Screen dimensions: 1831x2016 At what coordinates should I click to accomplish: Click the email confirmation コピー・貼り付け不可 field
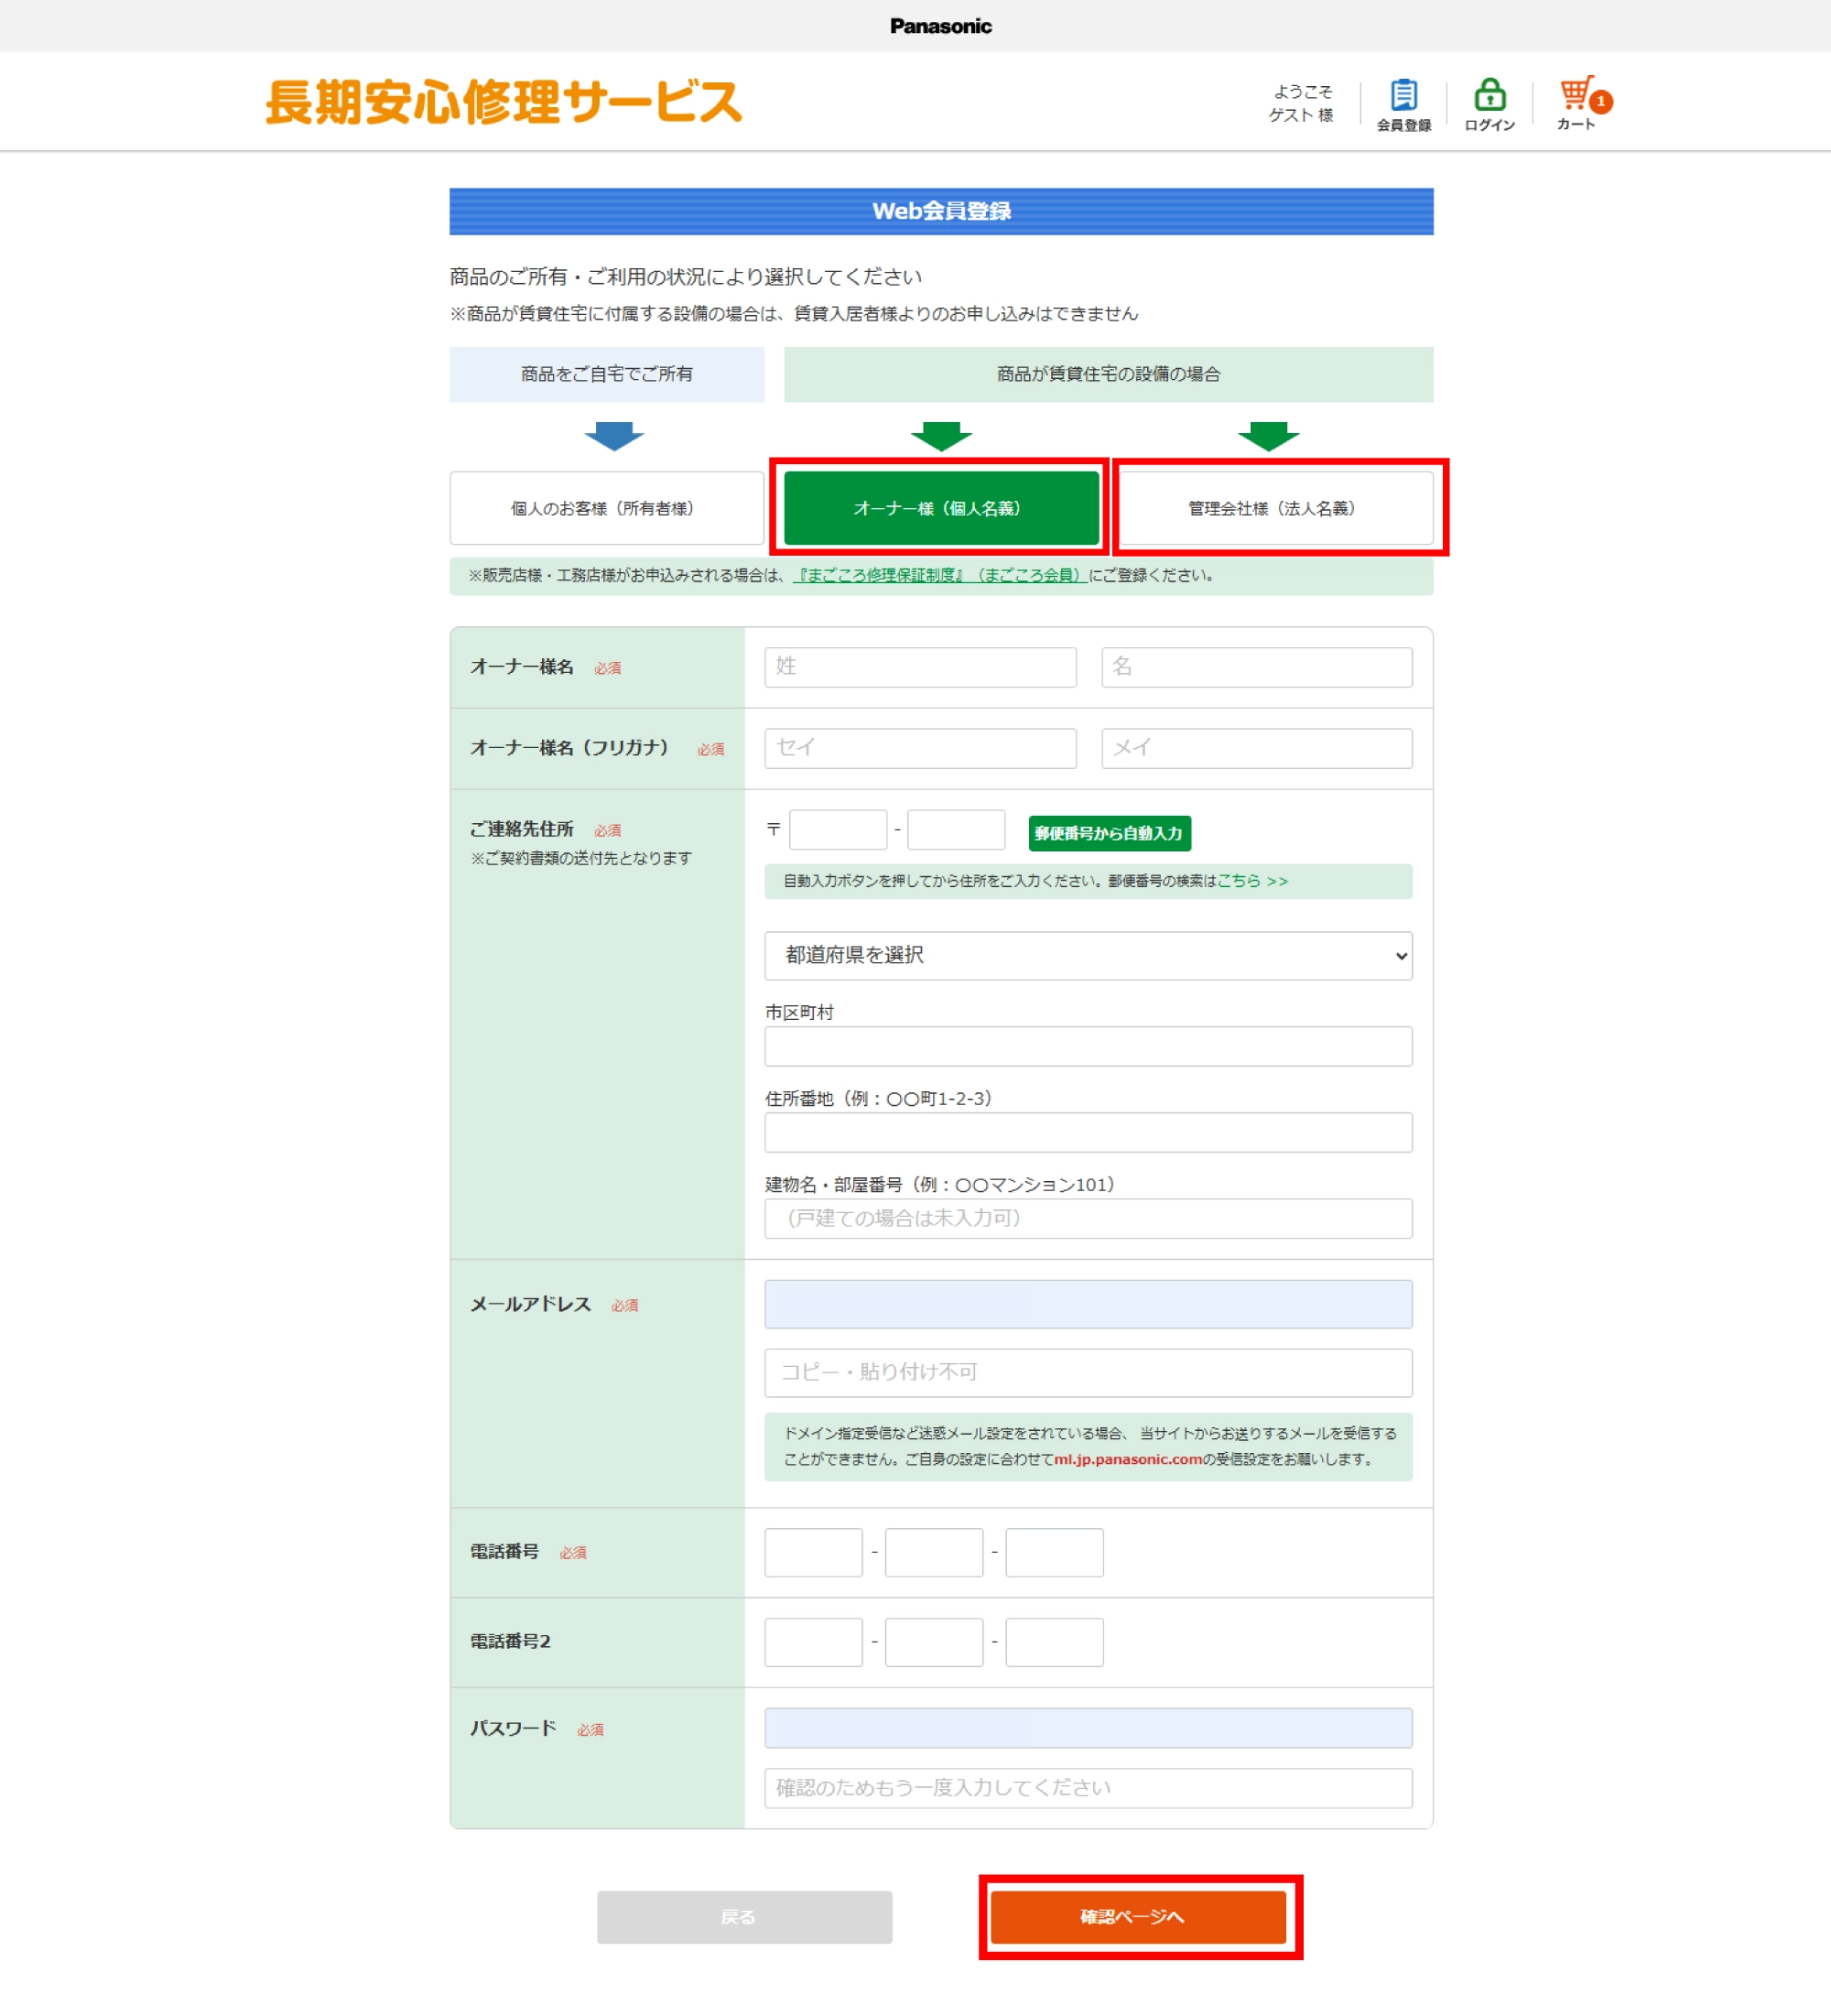click(x=1087, y=1372)
